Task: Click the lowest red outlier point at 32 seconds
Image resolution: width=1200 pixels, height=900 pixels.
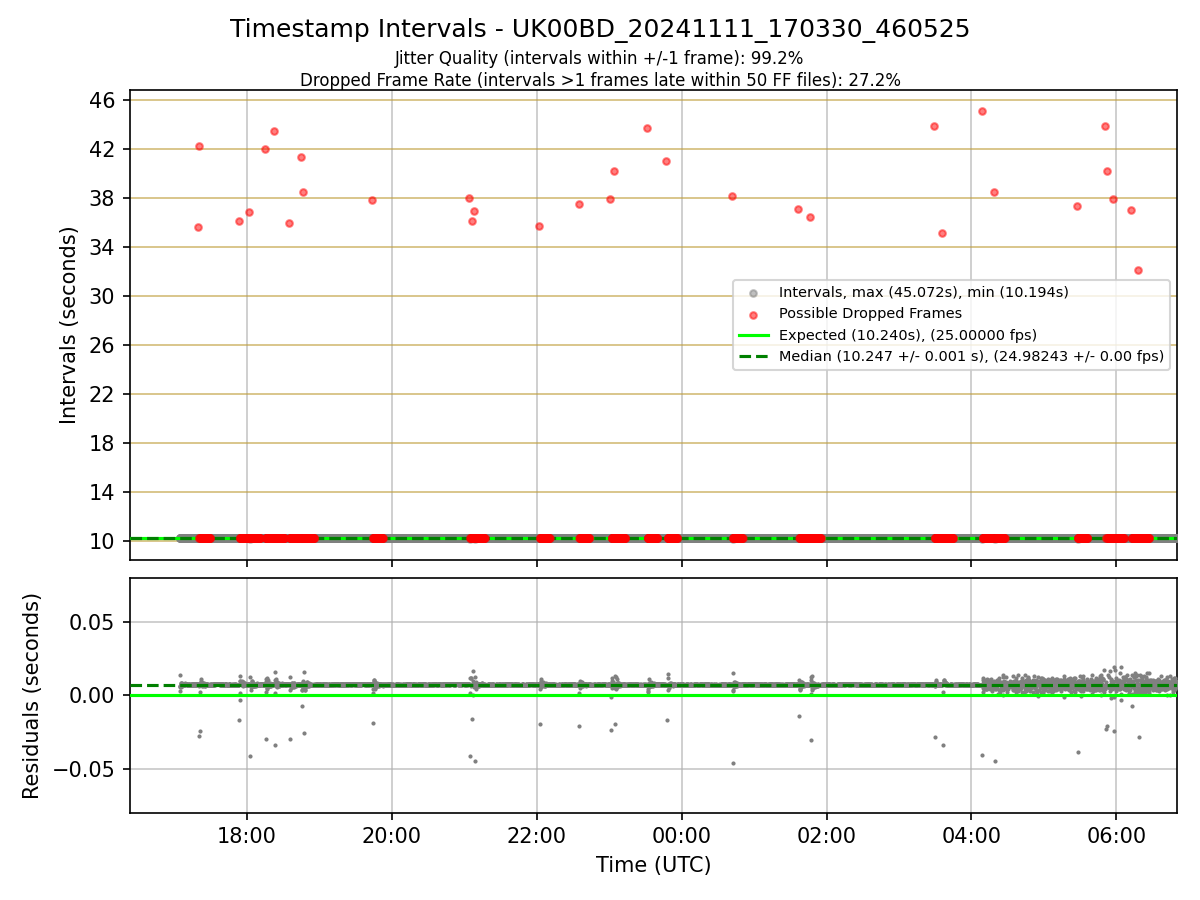Action: [1138, 270]
